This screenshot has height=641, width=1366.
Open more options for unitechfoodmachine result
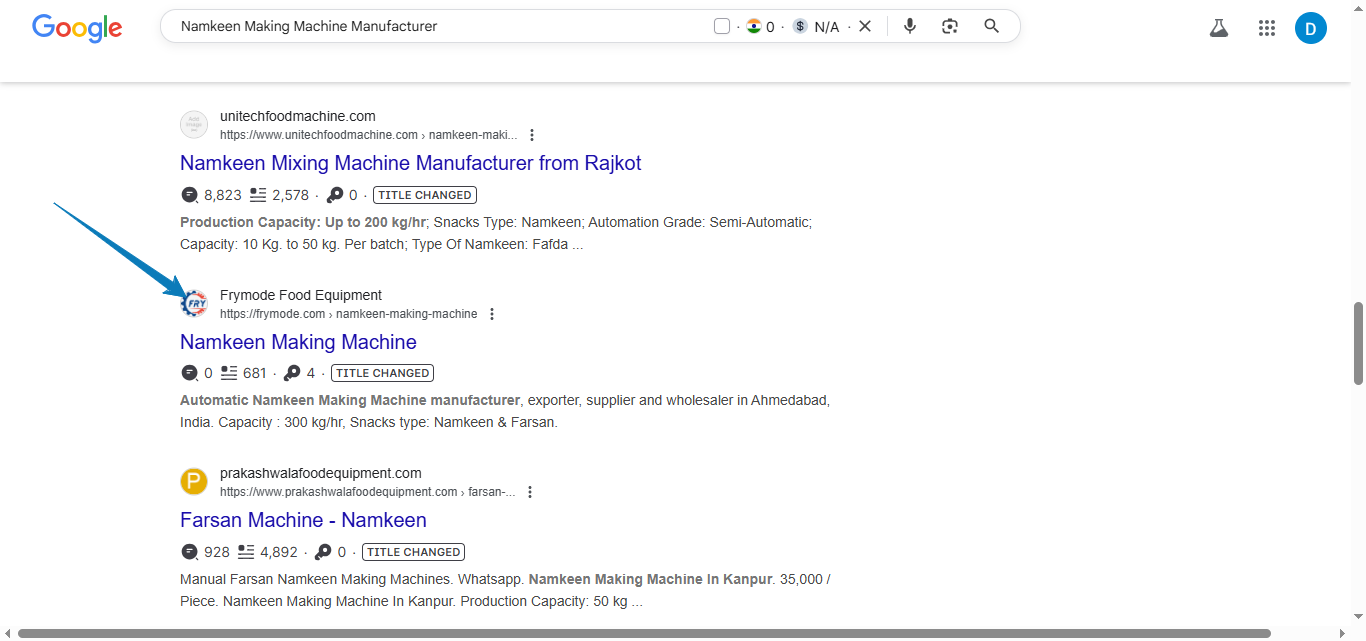tap(532, 135)
